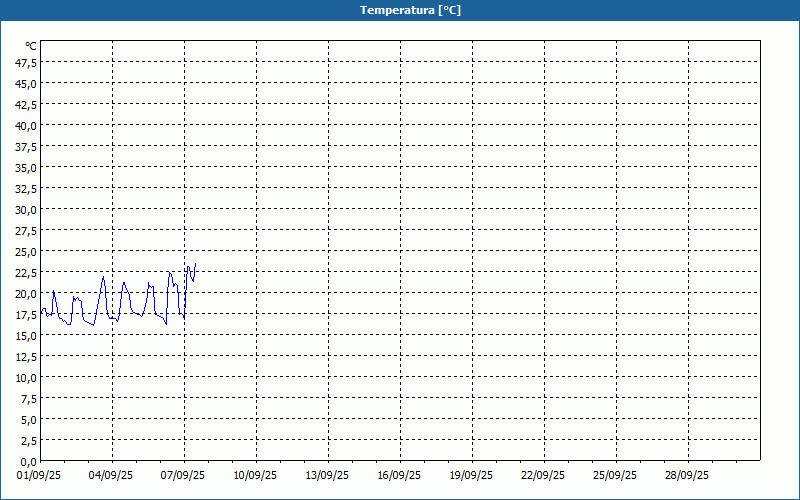Select the 15,0 y-axis label
Viewport: 800px width, 500px height.
(27, 336)
